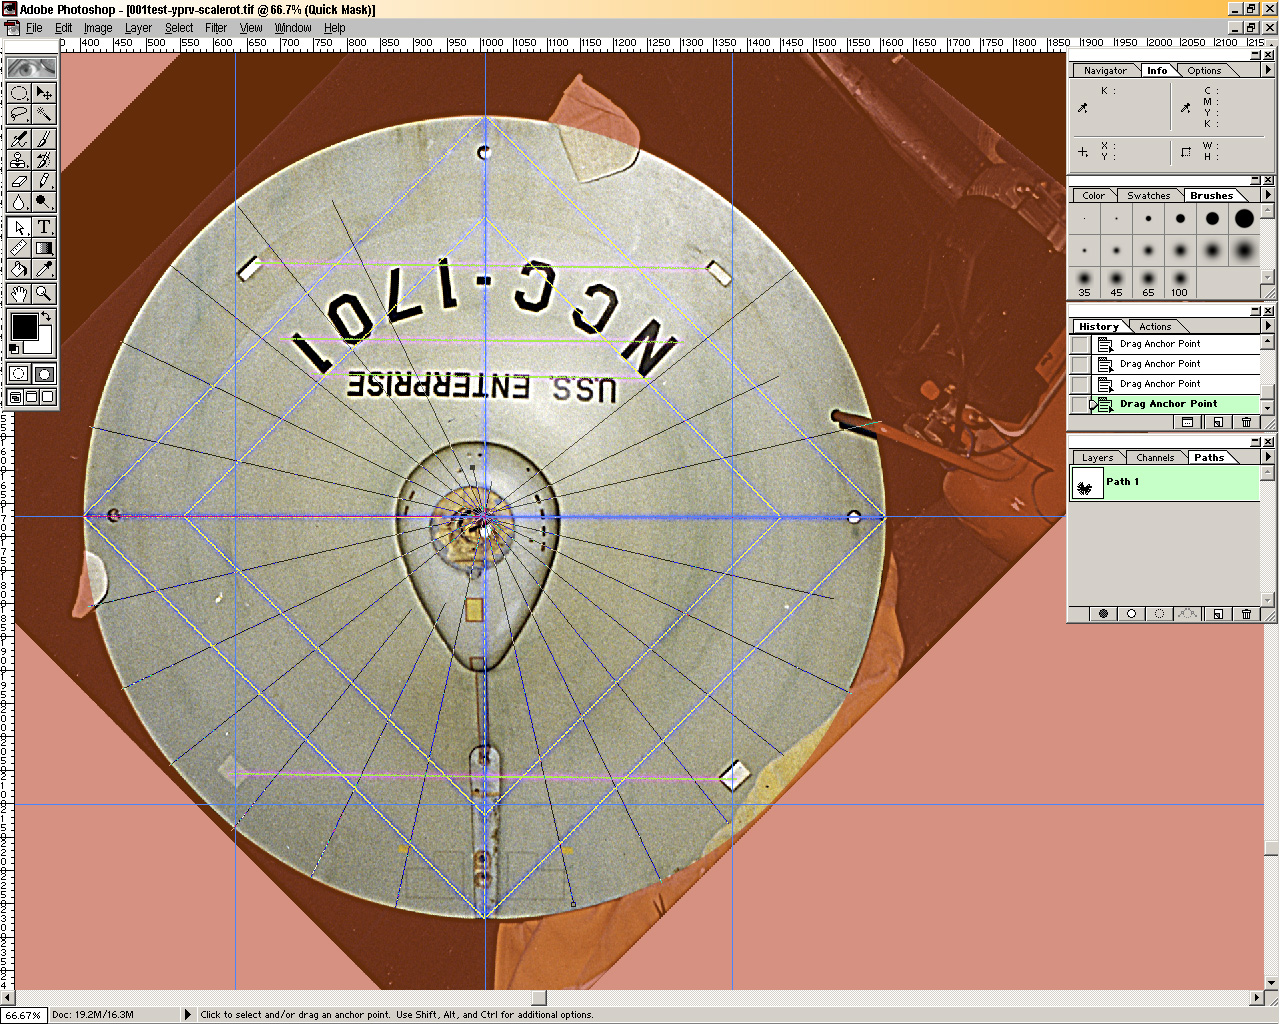Screen dimensions: 1280x1024
Task: Select the first Drag Anchor Point history state
Action: [1160, 344]
